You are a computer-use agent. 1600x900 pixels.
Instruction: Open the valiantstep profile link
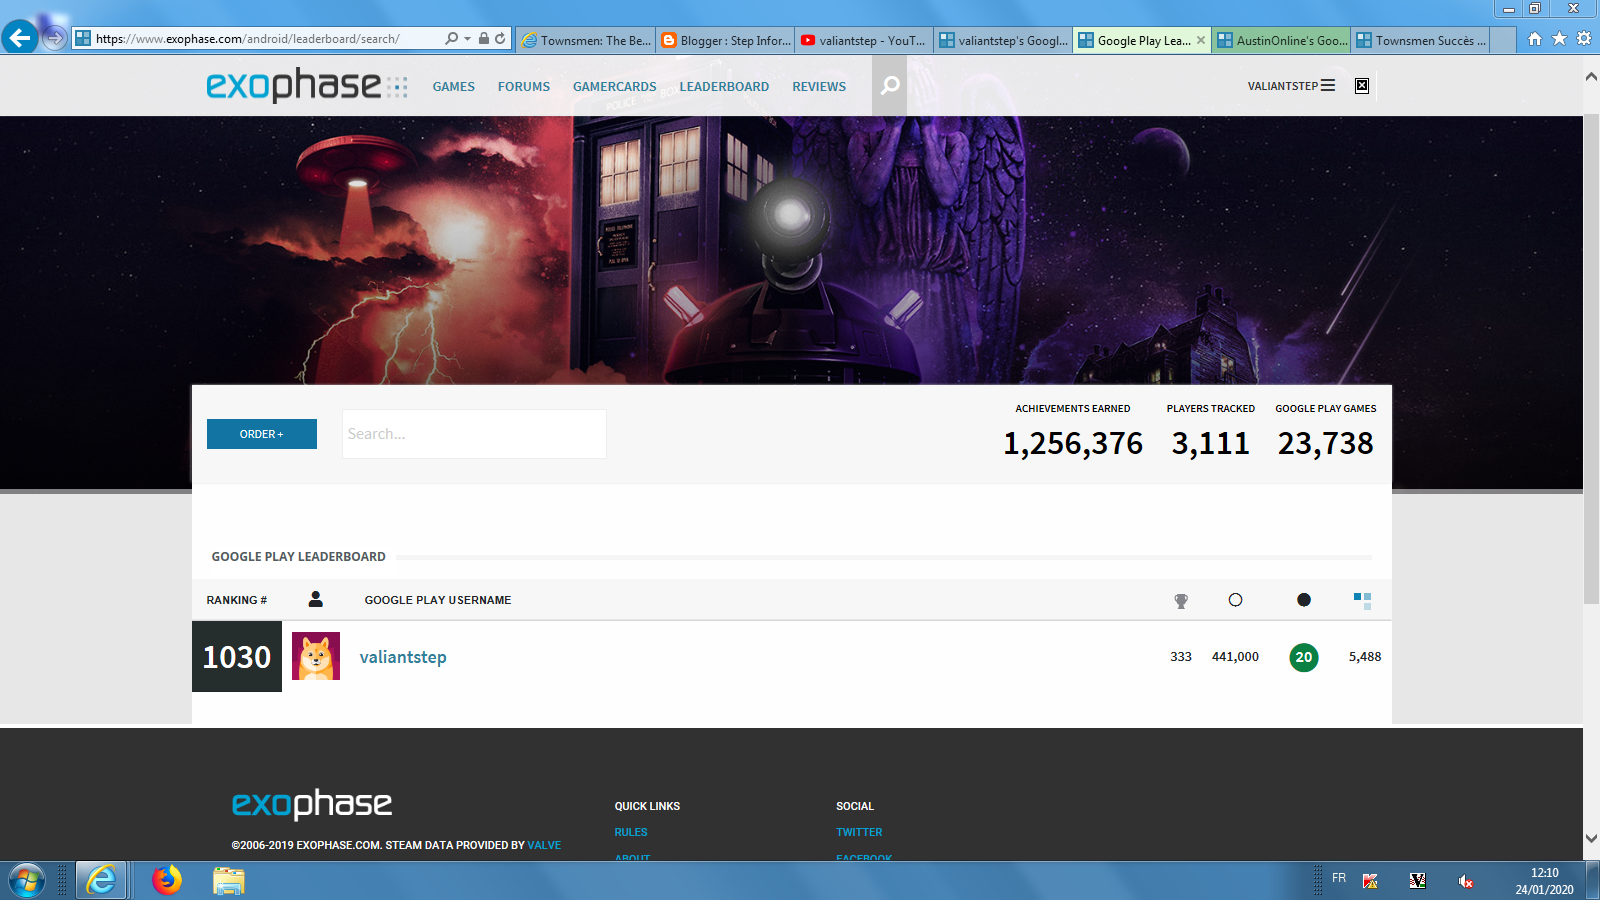tap(403, 657)
